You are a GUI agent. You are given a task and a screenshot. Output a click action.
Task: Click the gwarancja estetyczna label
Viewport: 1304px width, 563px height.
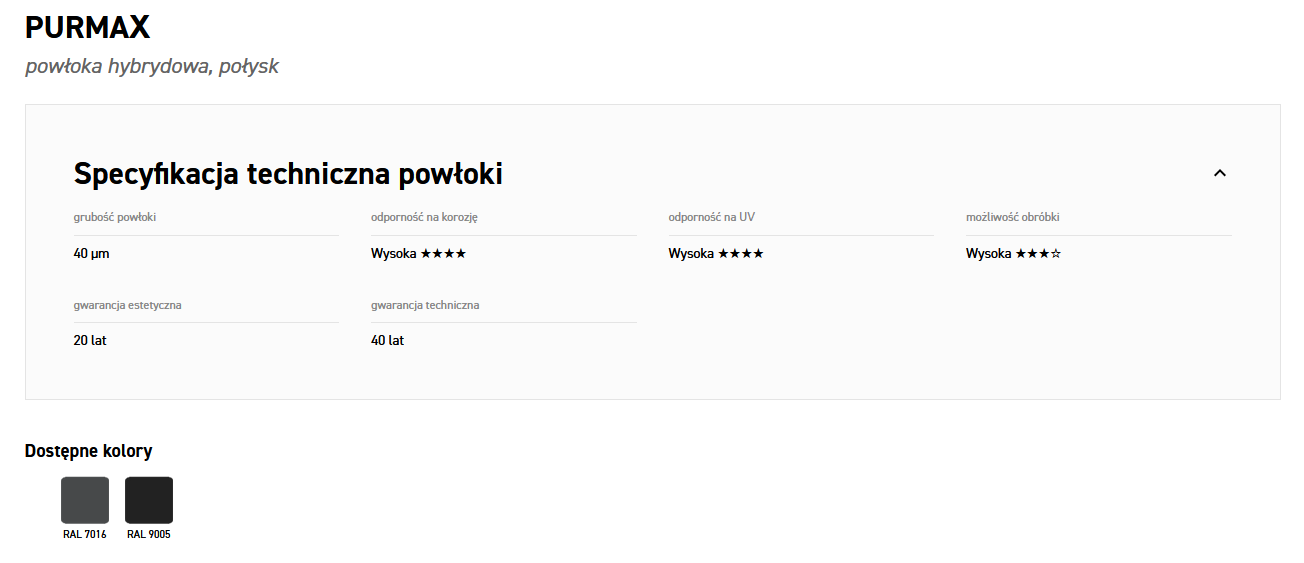coord(128,305)
